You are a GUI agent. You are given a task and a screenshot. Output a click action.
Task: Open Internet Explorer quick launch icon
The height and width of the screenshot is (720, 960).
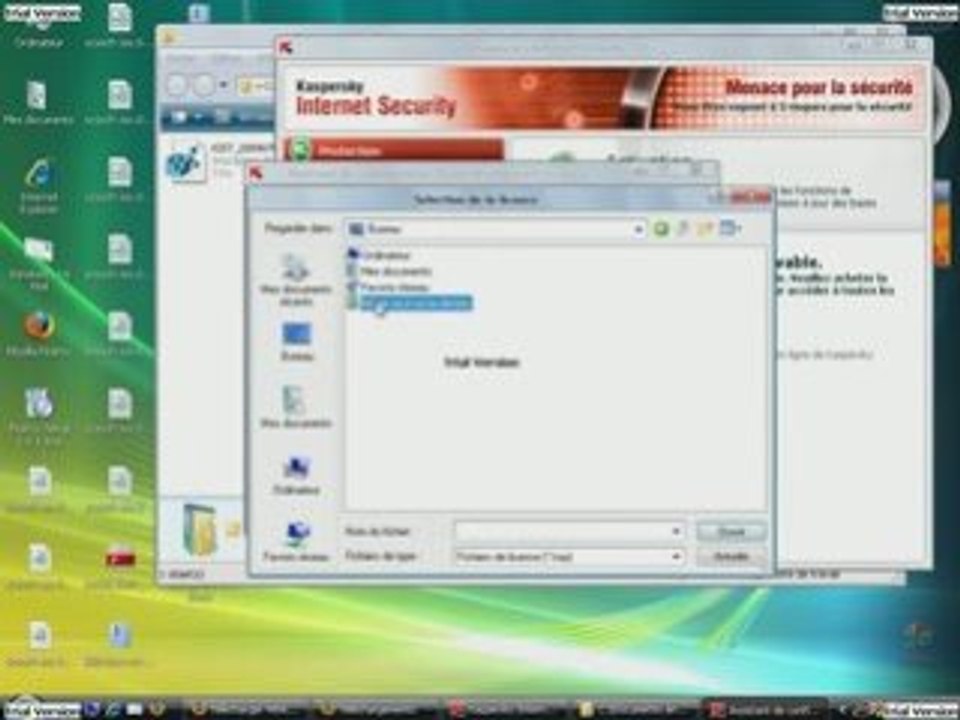[x=113, y=709]
